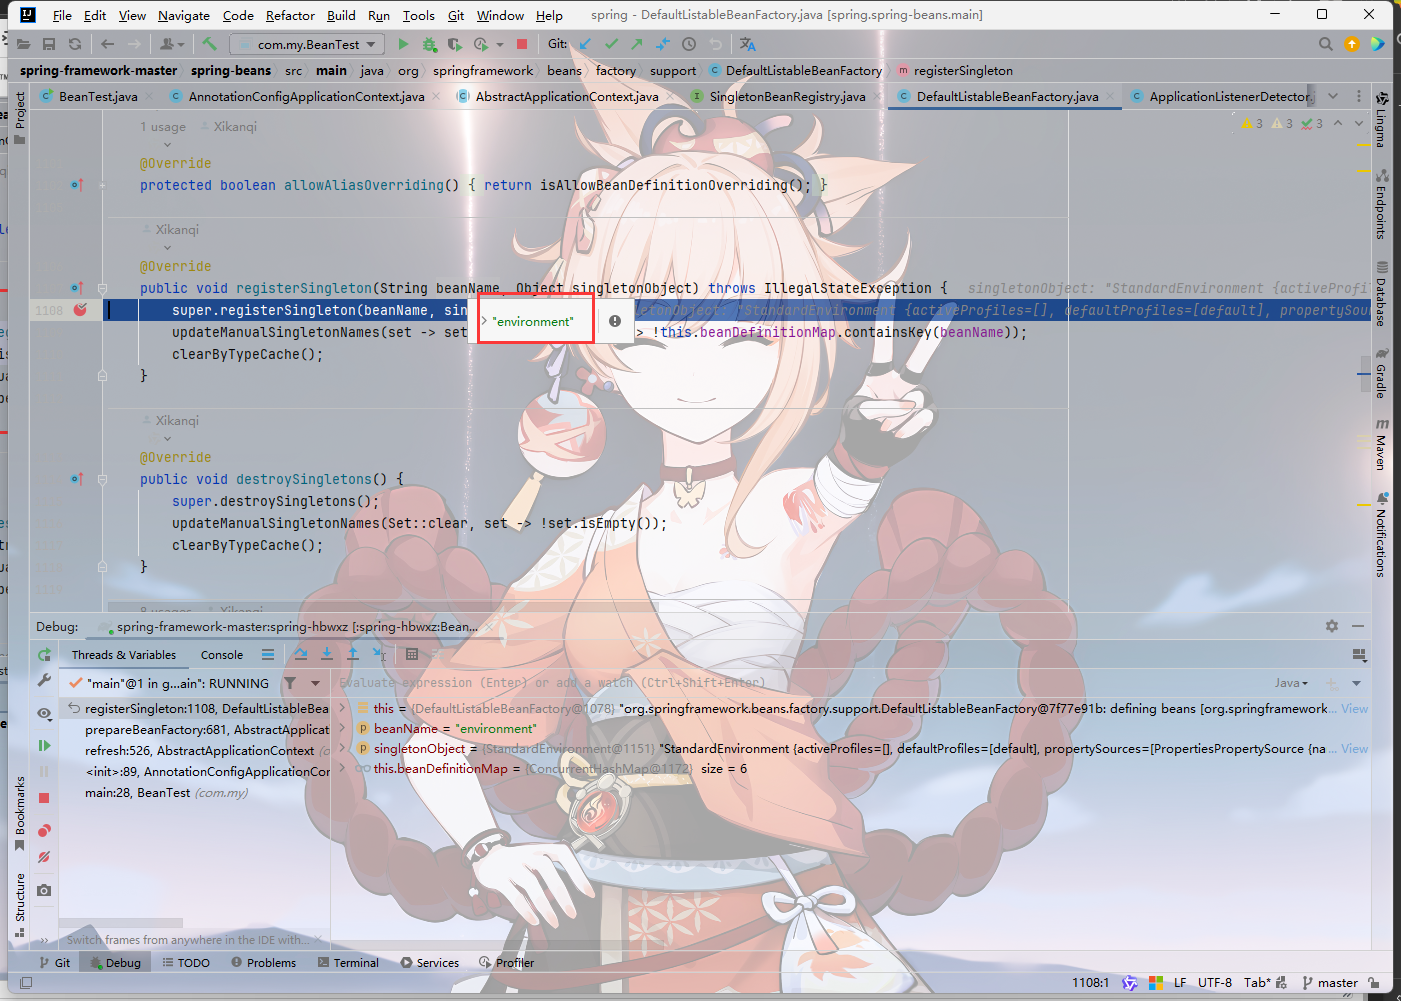Open Git Show History clock icon
1401x1001 pixels.
689,44
